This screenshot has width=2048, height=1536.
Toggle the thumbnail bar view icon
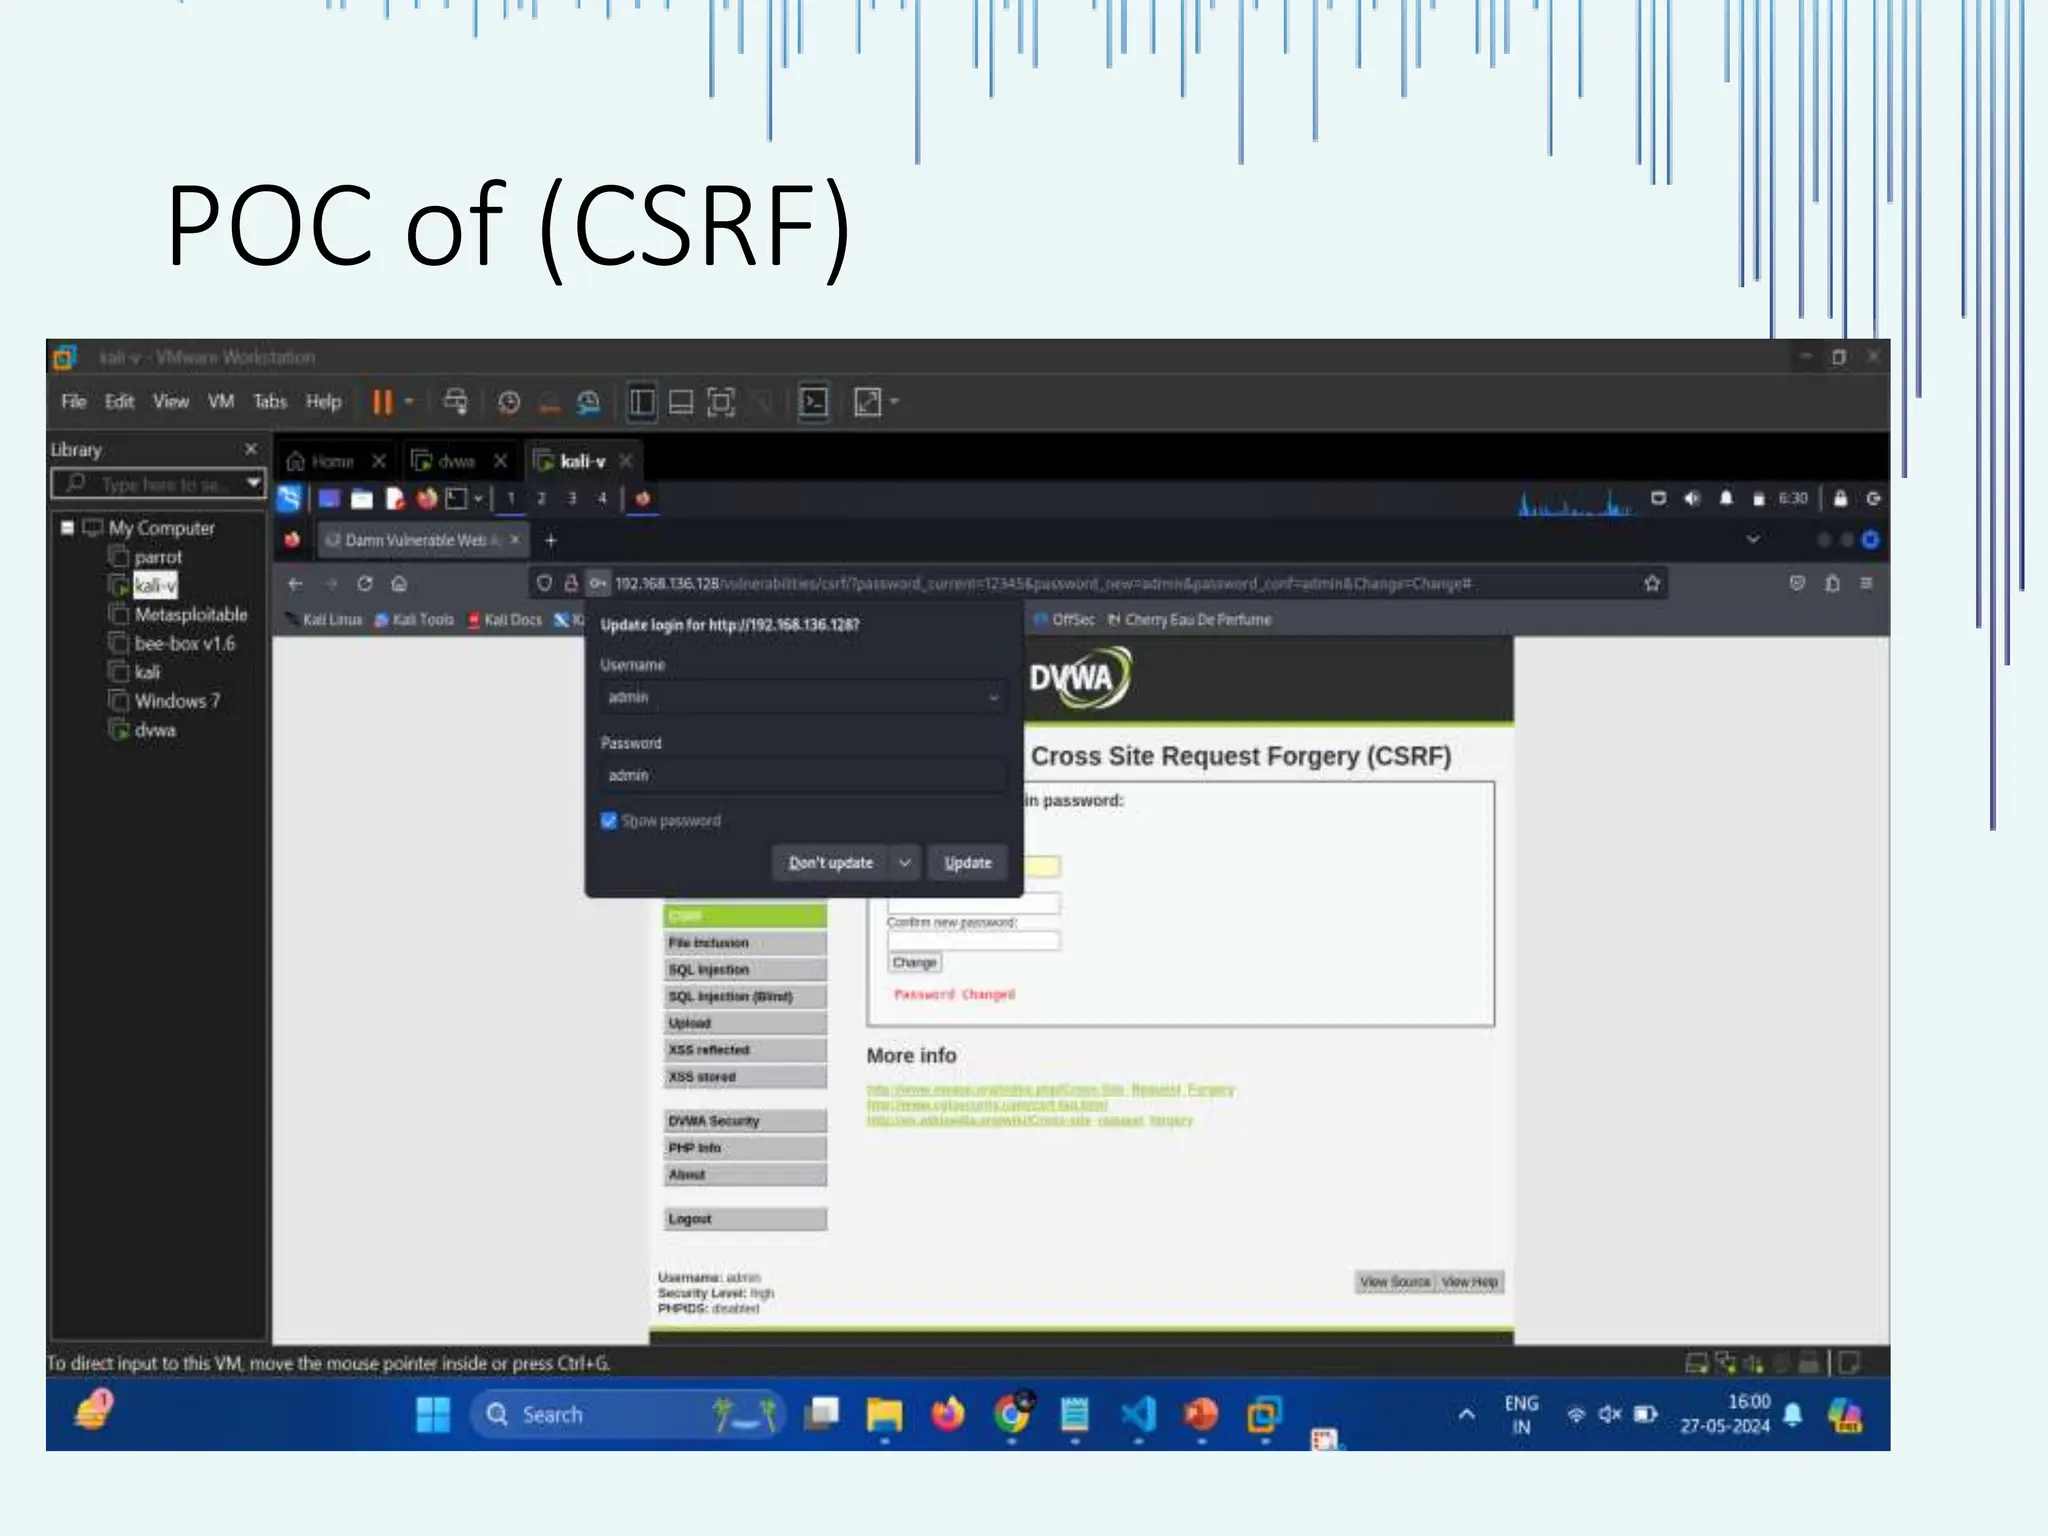pyautogui.click(x=681, y=402)
